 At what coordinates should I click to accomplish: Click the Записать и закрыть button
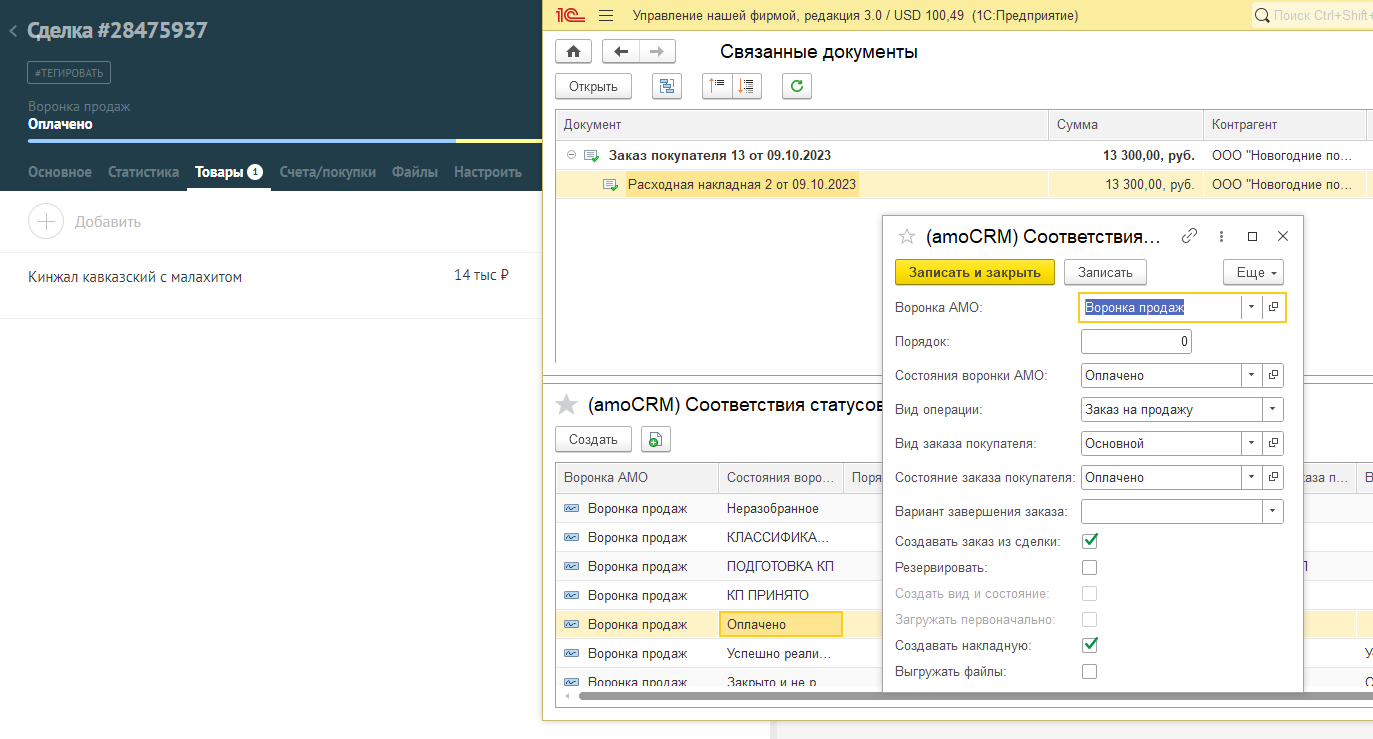tap(974, 272)
